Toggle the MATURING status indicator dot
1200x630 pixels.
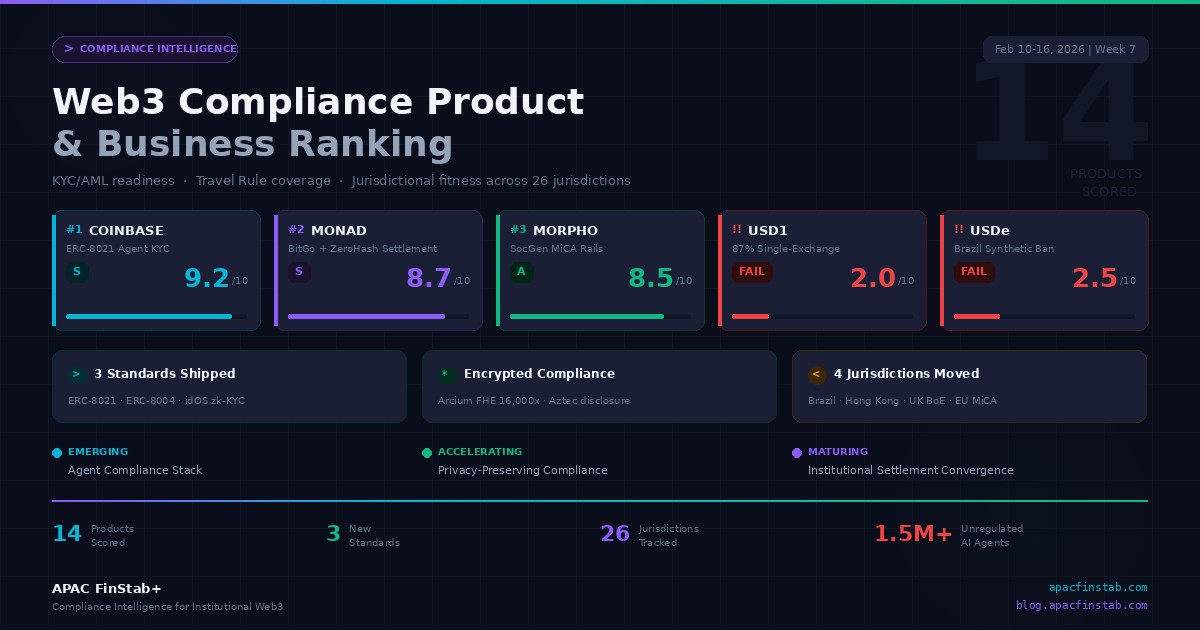pyautogui.click(x=796, y=452)
